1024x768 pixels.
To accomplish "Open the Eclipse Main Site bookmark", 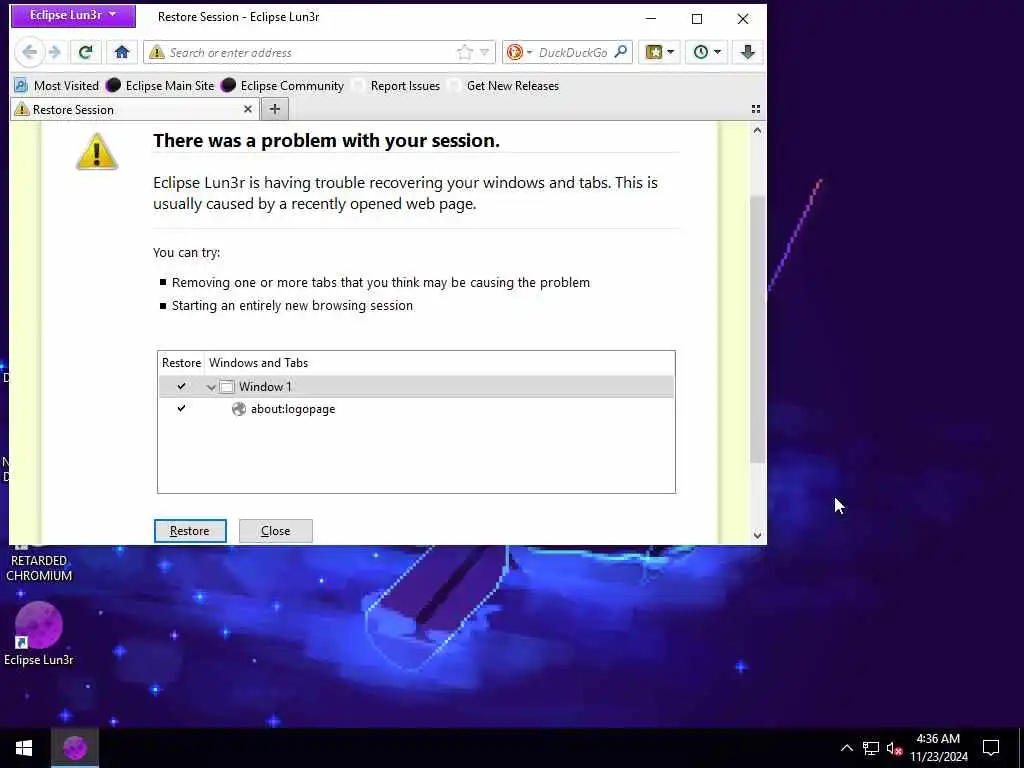I will coord(160,86).
